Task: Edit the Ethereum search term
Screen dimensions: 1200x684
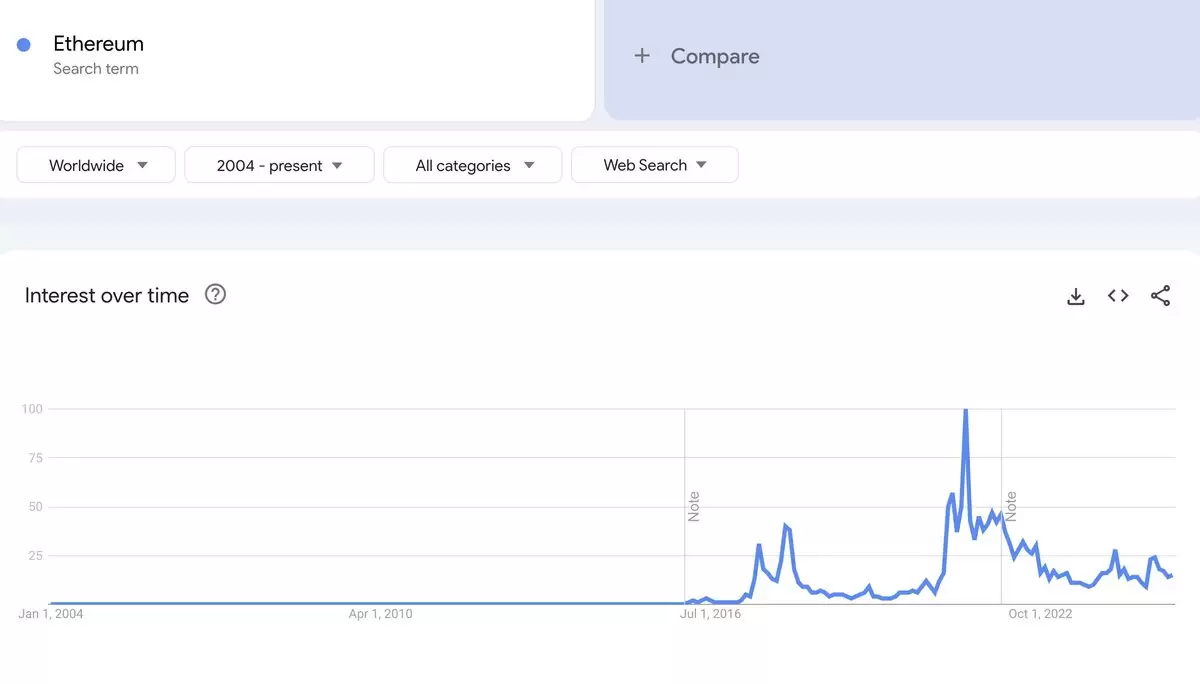Action: [297, 57]
